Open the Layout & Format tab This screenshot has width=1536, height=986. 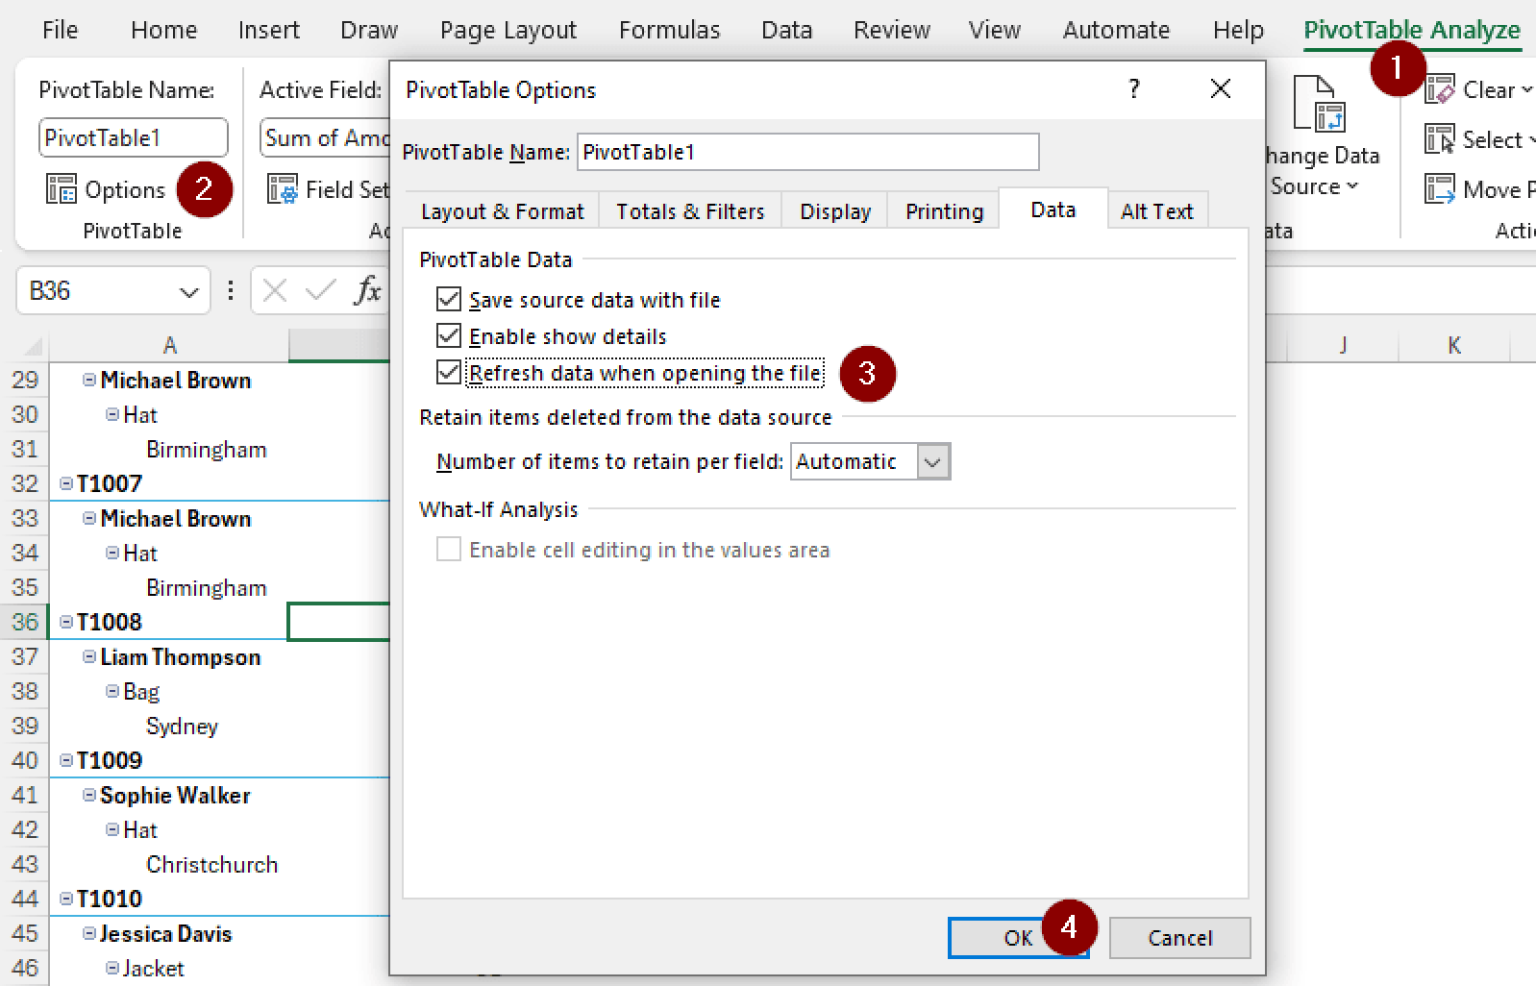502,212
